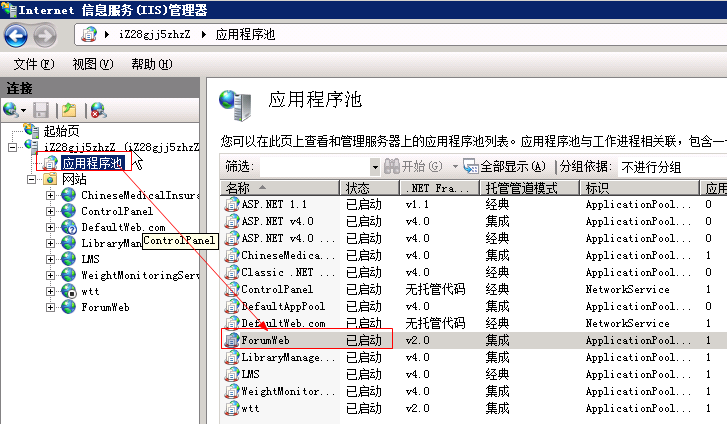Select the LibraryManage... application pool

(x=473, y=357)
